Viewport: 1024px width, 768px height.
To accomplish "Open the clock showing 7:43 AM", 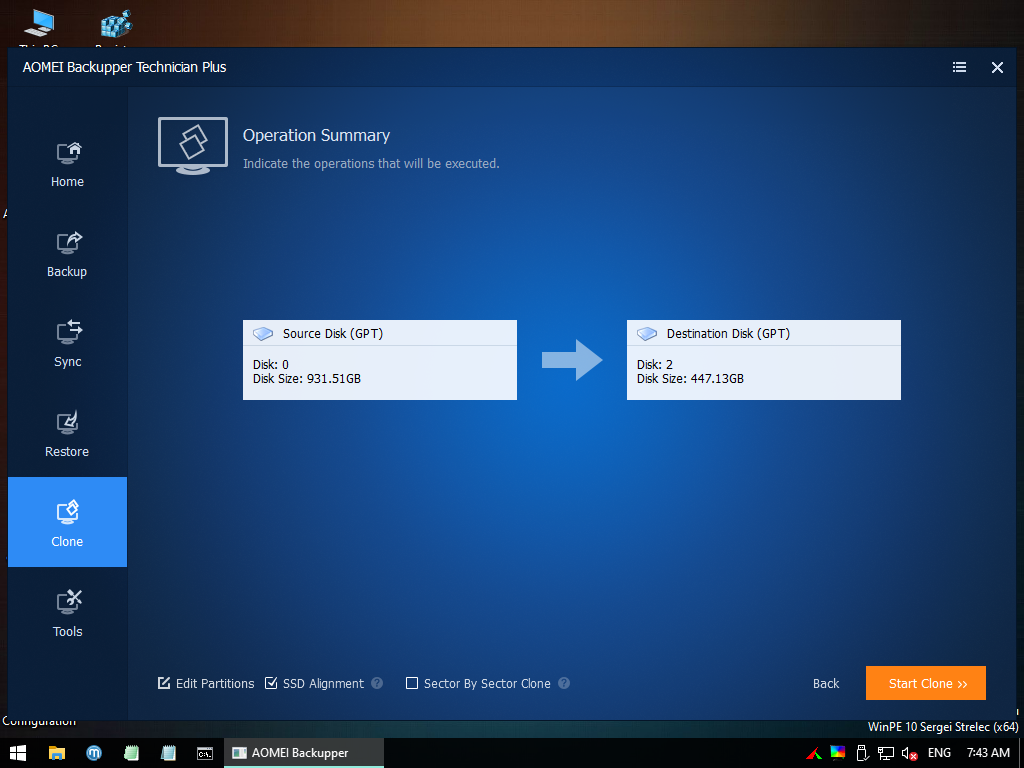I will 988,753.
